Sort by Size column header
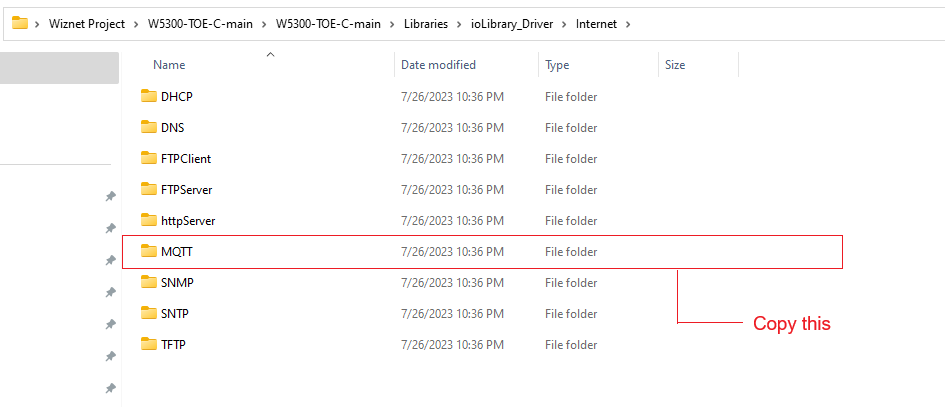945x407 pixels. [x=675, y=65]
